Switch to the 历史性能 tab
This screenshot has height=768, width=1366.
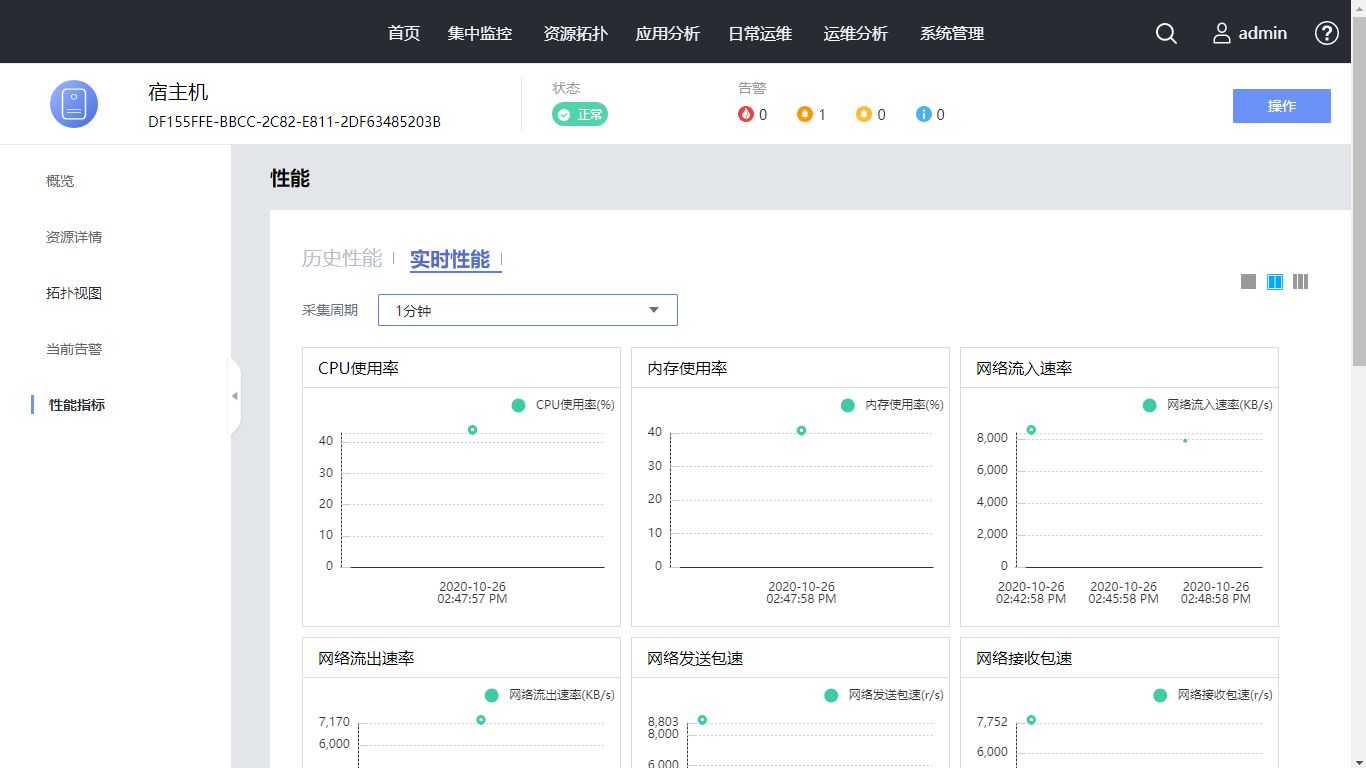[x=342, y=259]
